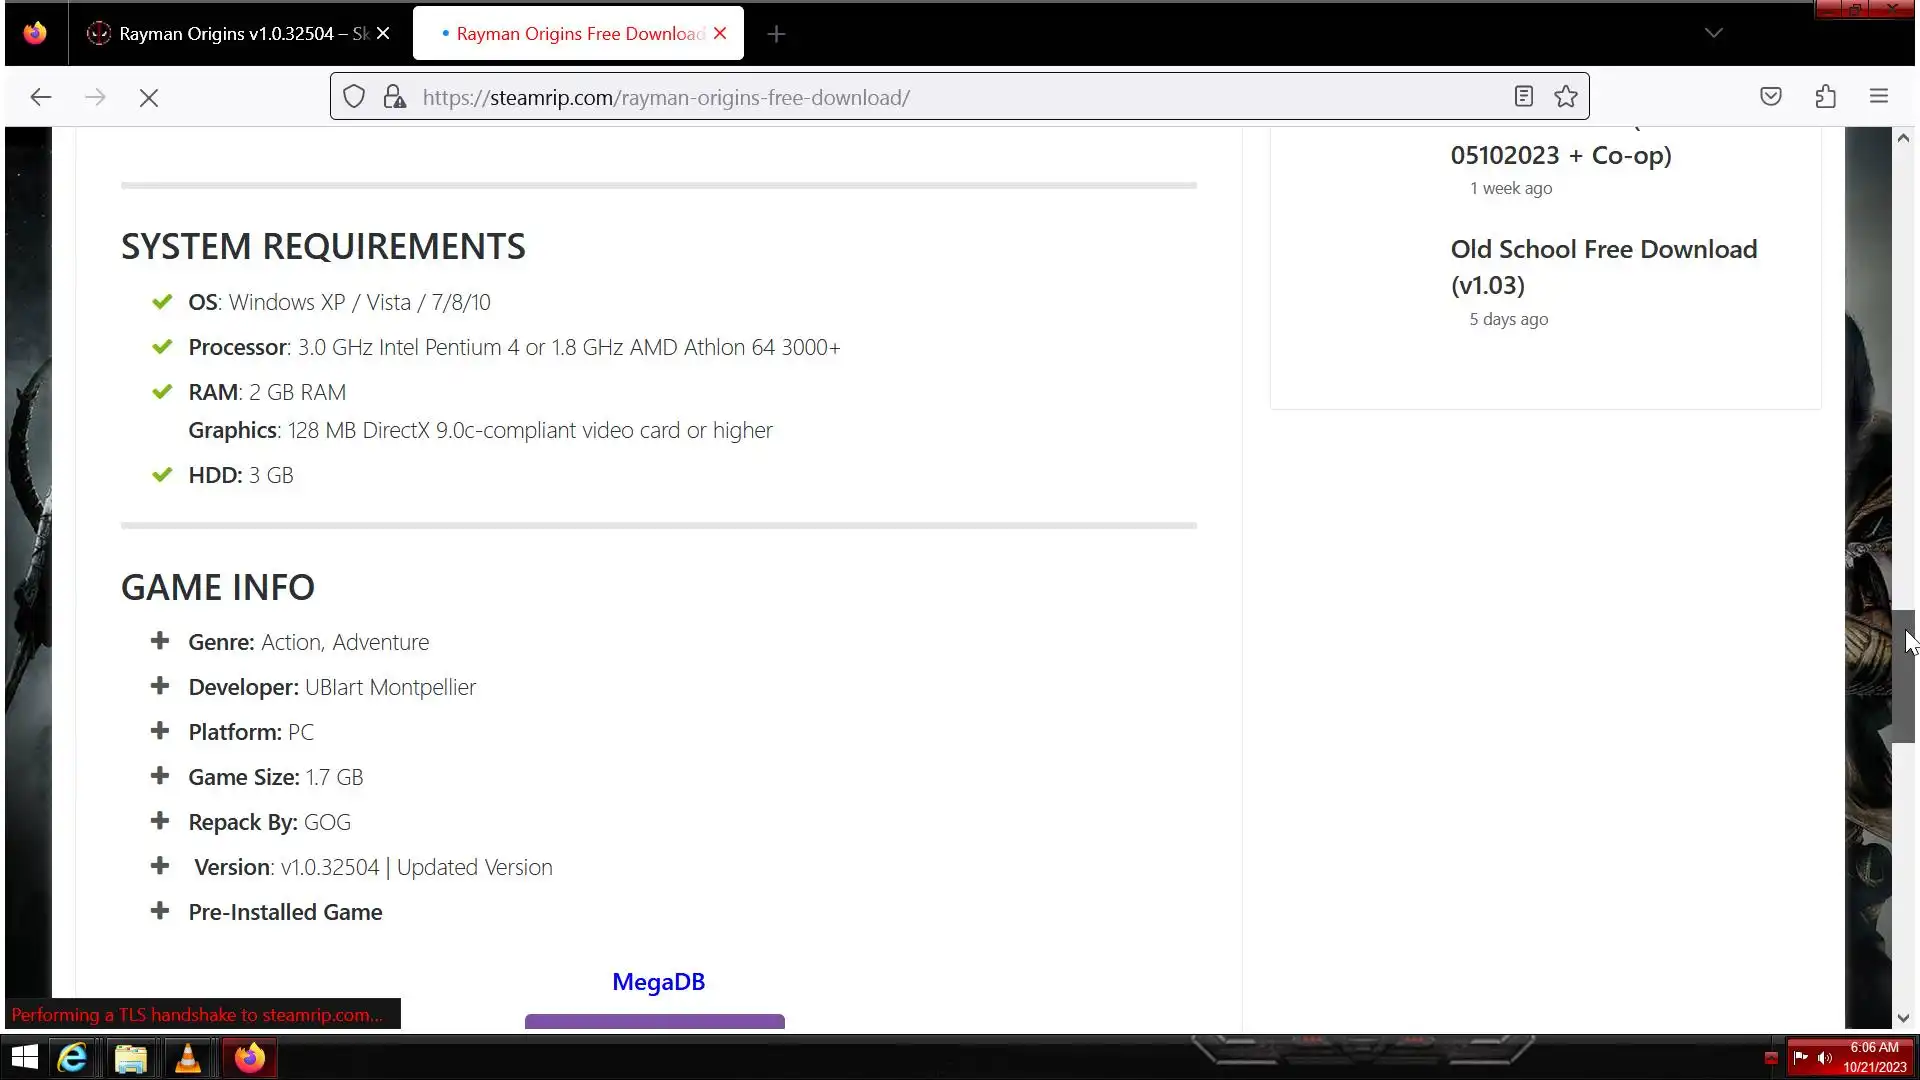Open VLC media player from taskbar
The height and width of the screenshot is (1080, 1920).
click(188, 1058)
